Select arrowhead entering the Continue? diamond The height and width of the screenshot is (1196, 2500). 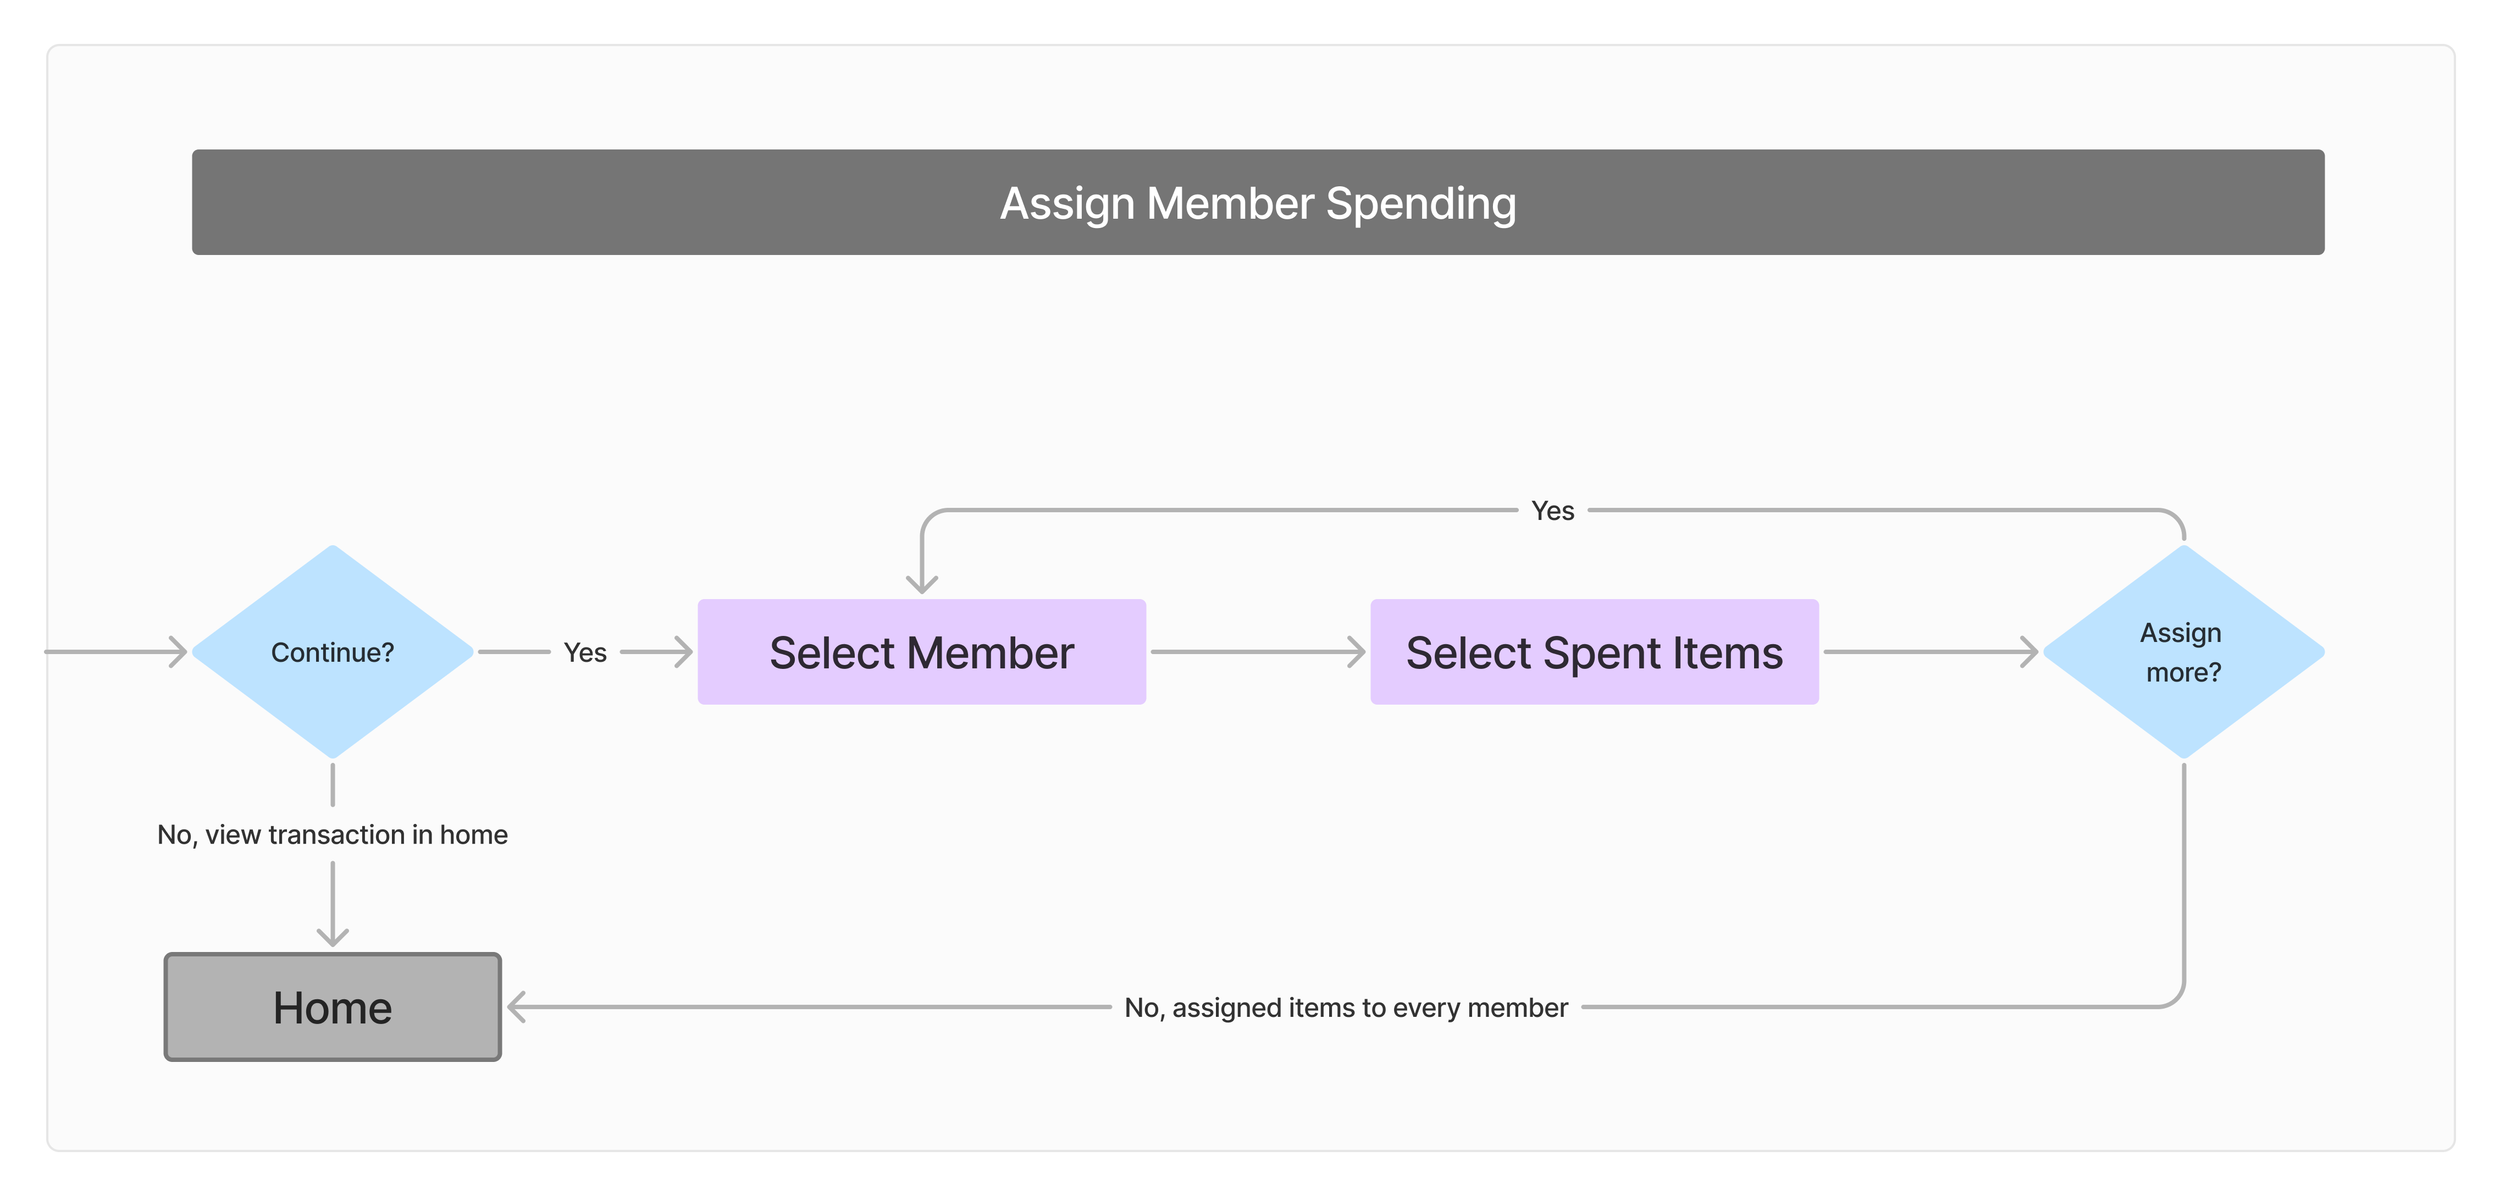[x=178, y=652]
